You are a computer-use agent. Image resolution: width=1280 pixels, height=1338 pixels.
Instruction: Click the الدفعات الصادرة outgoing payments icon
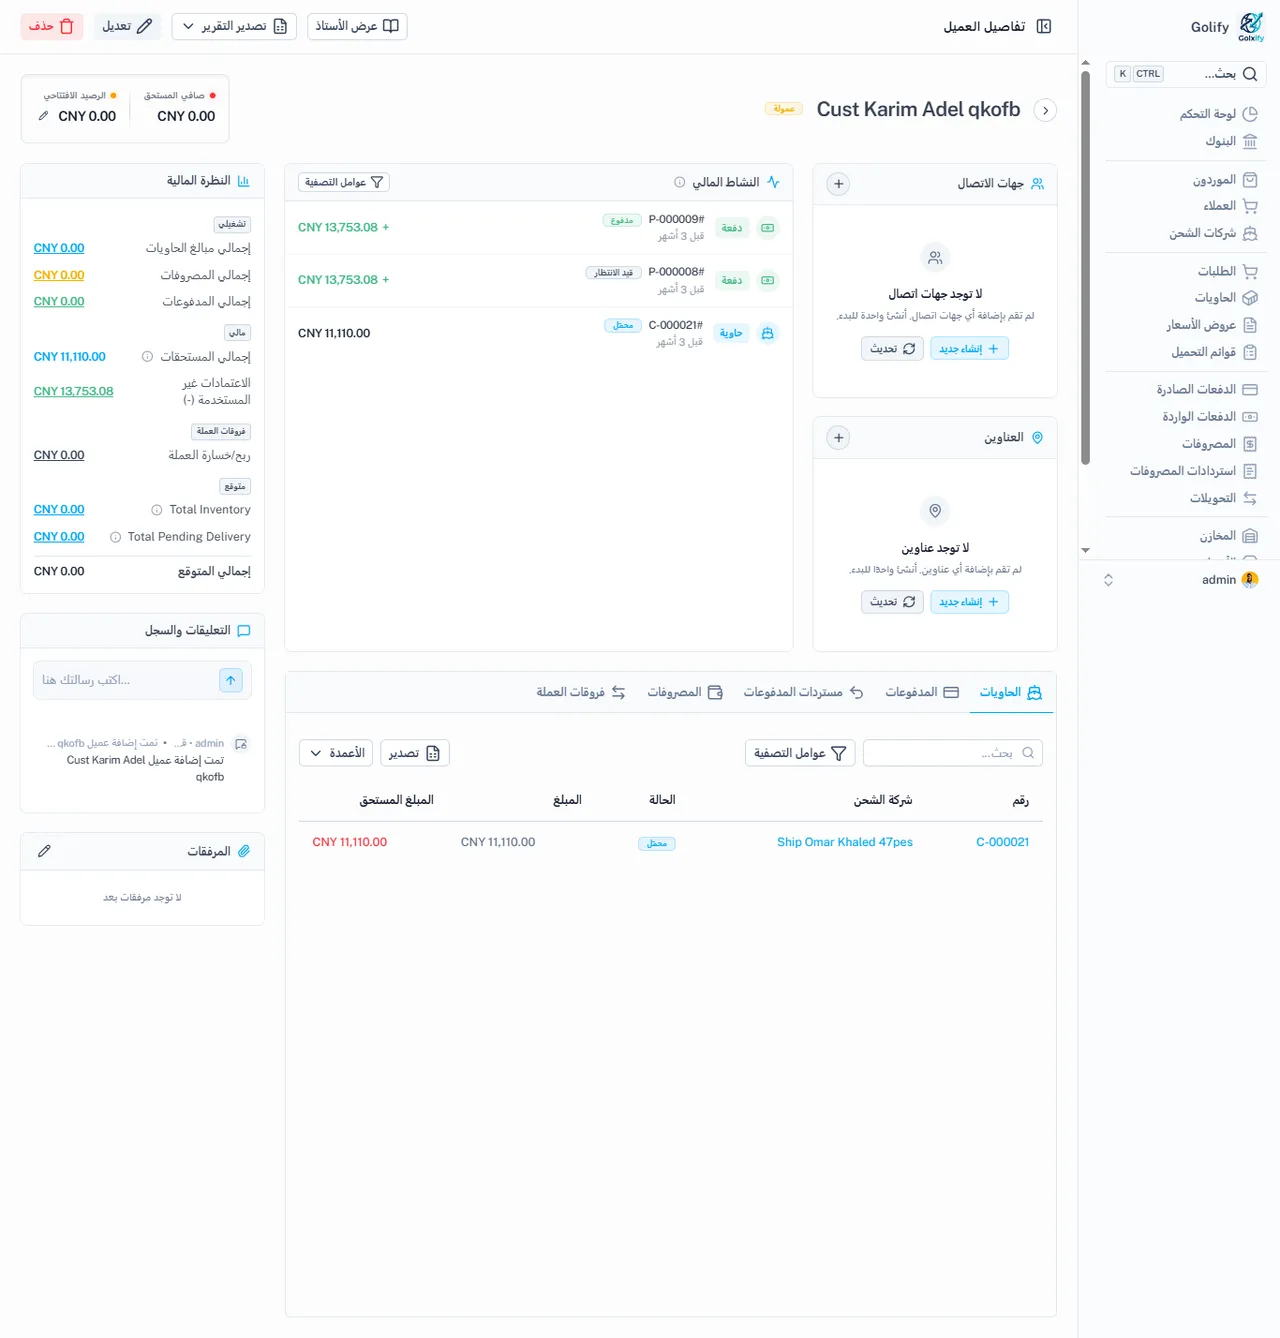(x=1250, y=390)
